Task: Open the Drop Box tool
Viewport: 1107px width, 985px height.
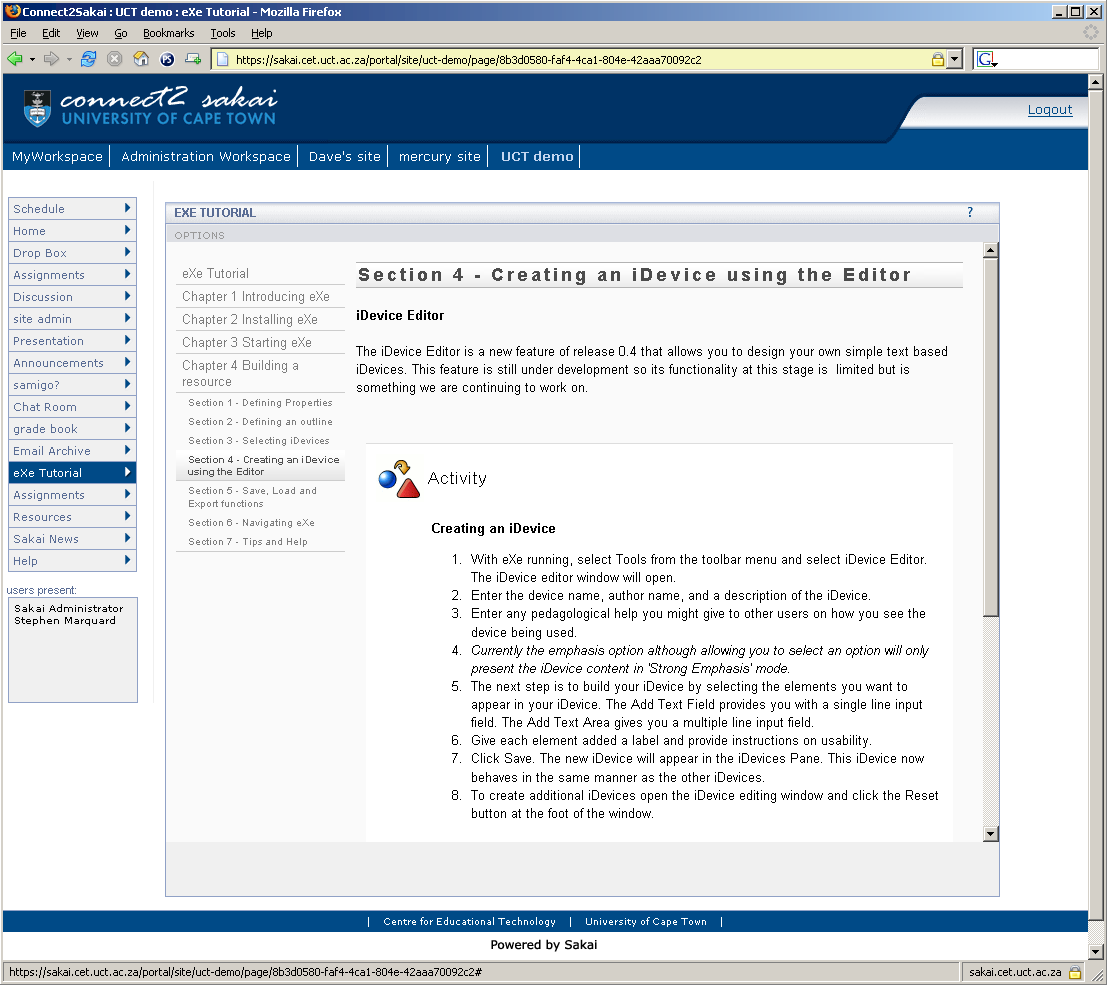Action: pyautogui.click(x=72, y=253)
